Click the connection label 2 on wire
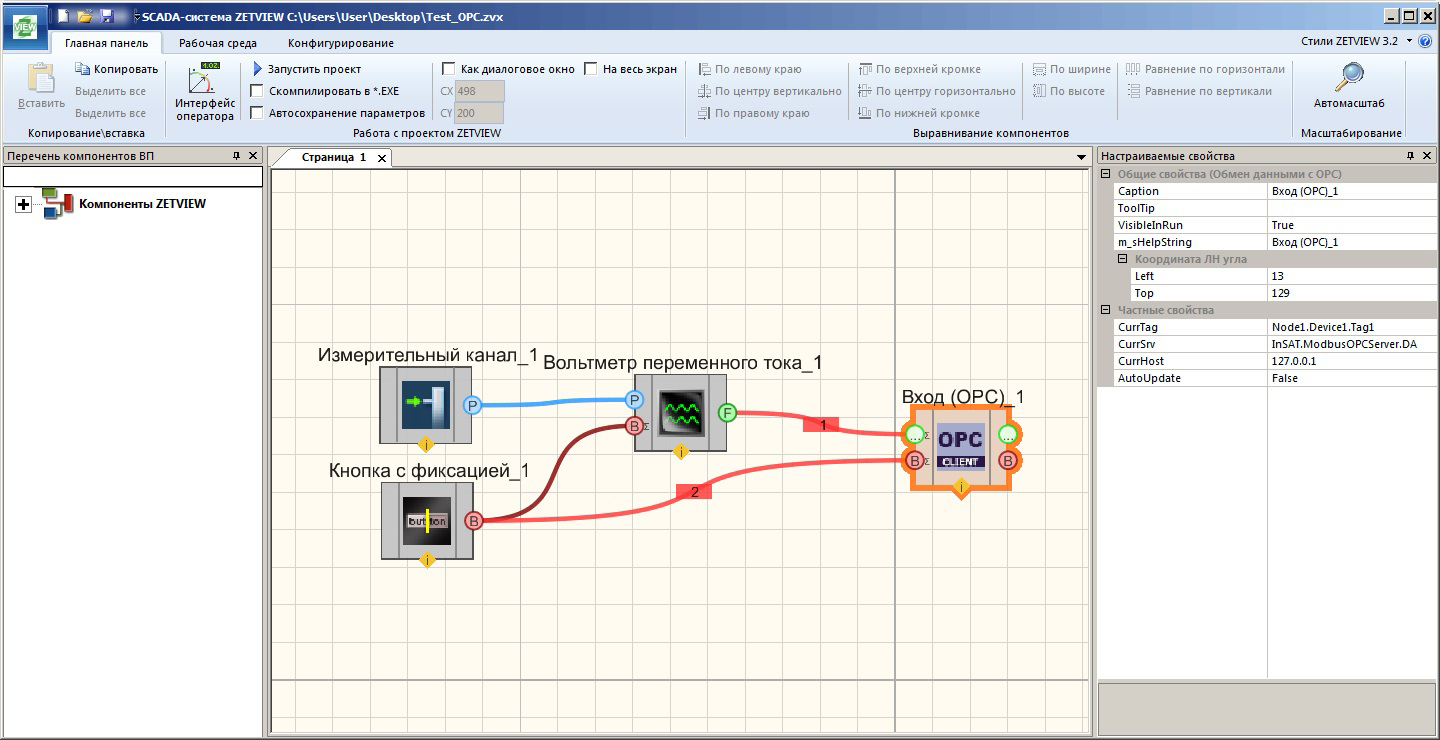The height and width of the screenshot is (740, 1440). coord(694,492)
